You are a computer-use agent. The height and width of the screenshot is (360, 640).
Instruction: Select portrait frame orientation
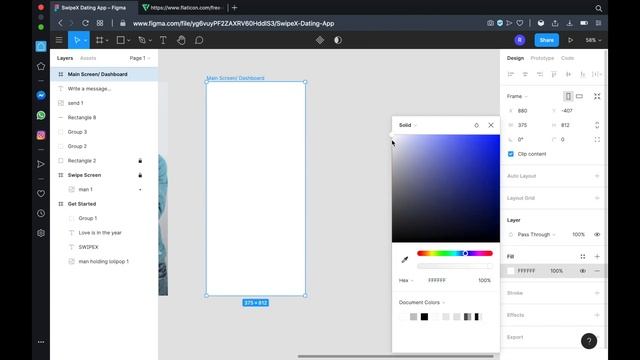tap(568, 96)
